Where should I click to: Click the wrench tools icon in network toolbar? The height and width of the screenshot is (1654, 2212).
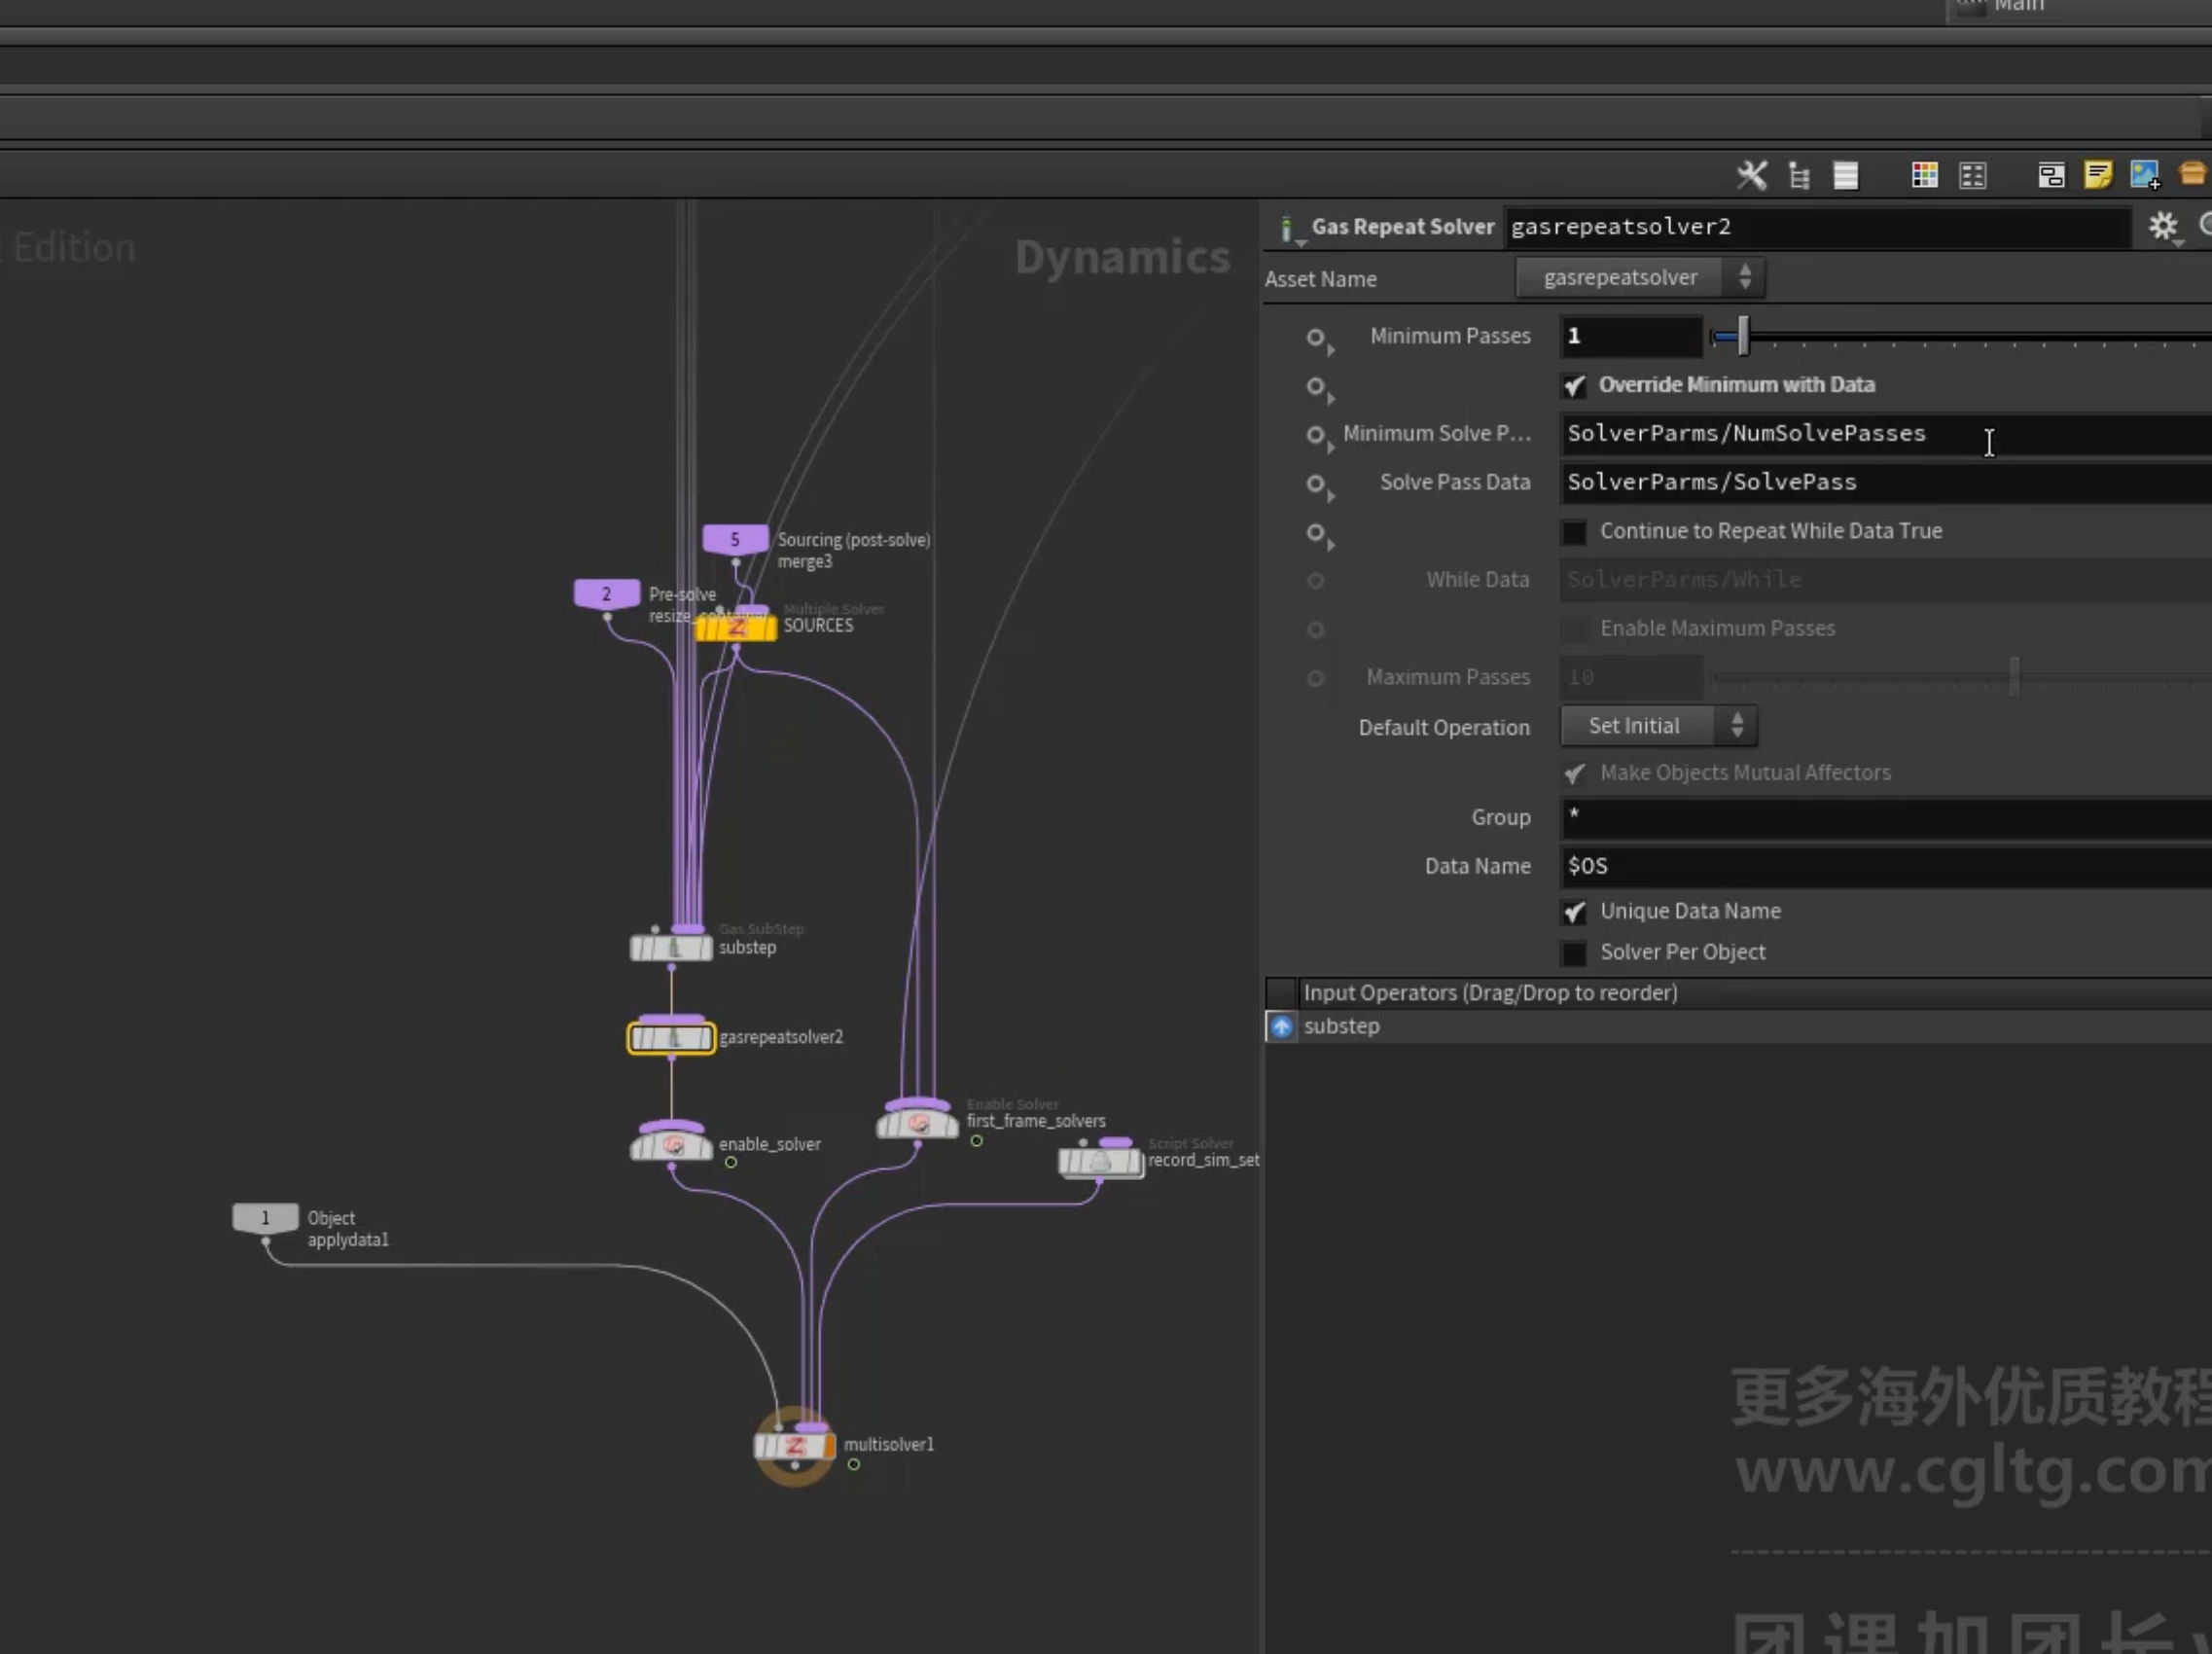[x=1751, y=175]
